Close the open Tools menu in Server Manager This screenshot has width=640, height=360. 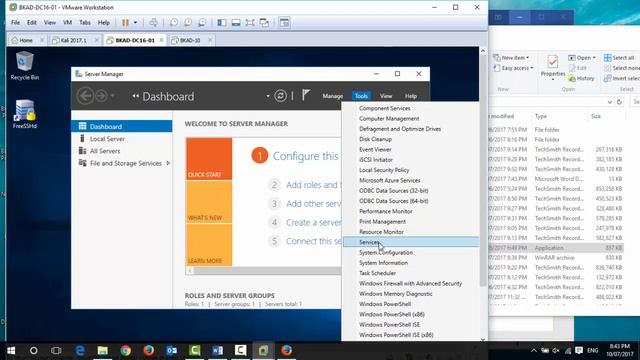361,96
